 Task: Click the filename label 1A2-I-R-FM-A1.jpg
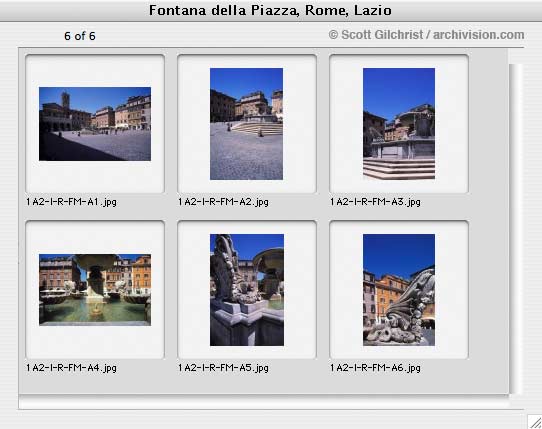(x=71, y=202)
